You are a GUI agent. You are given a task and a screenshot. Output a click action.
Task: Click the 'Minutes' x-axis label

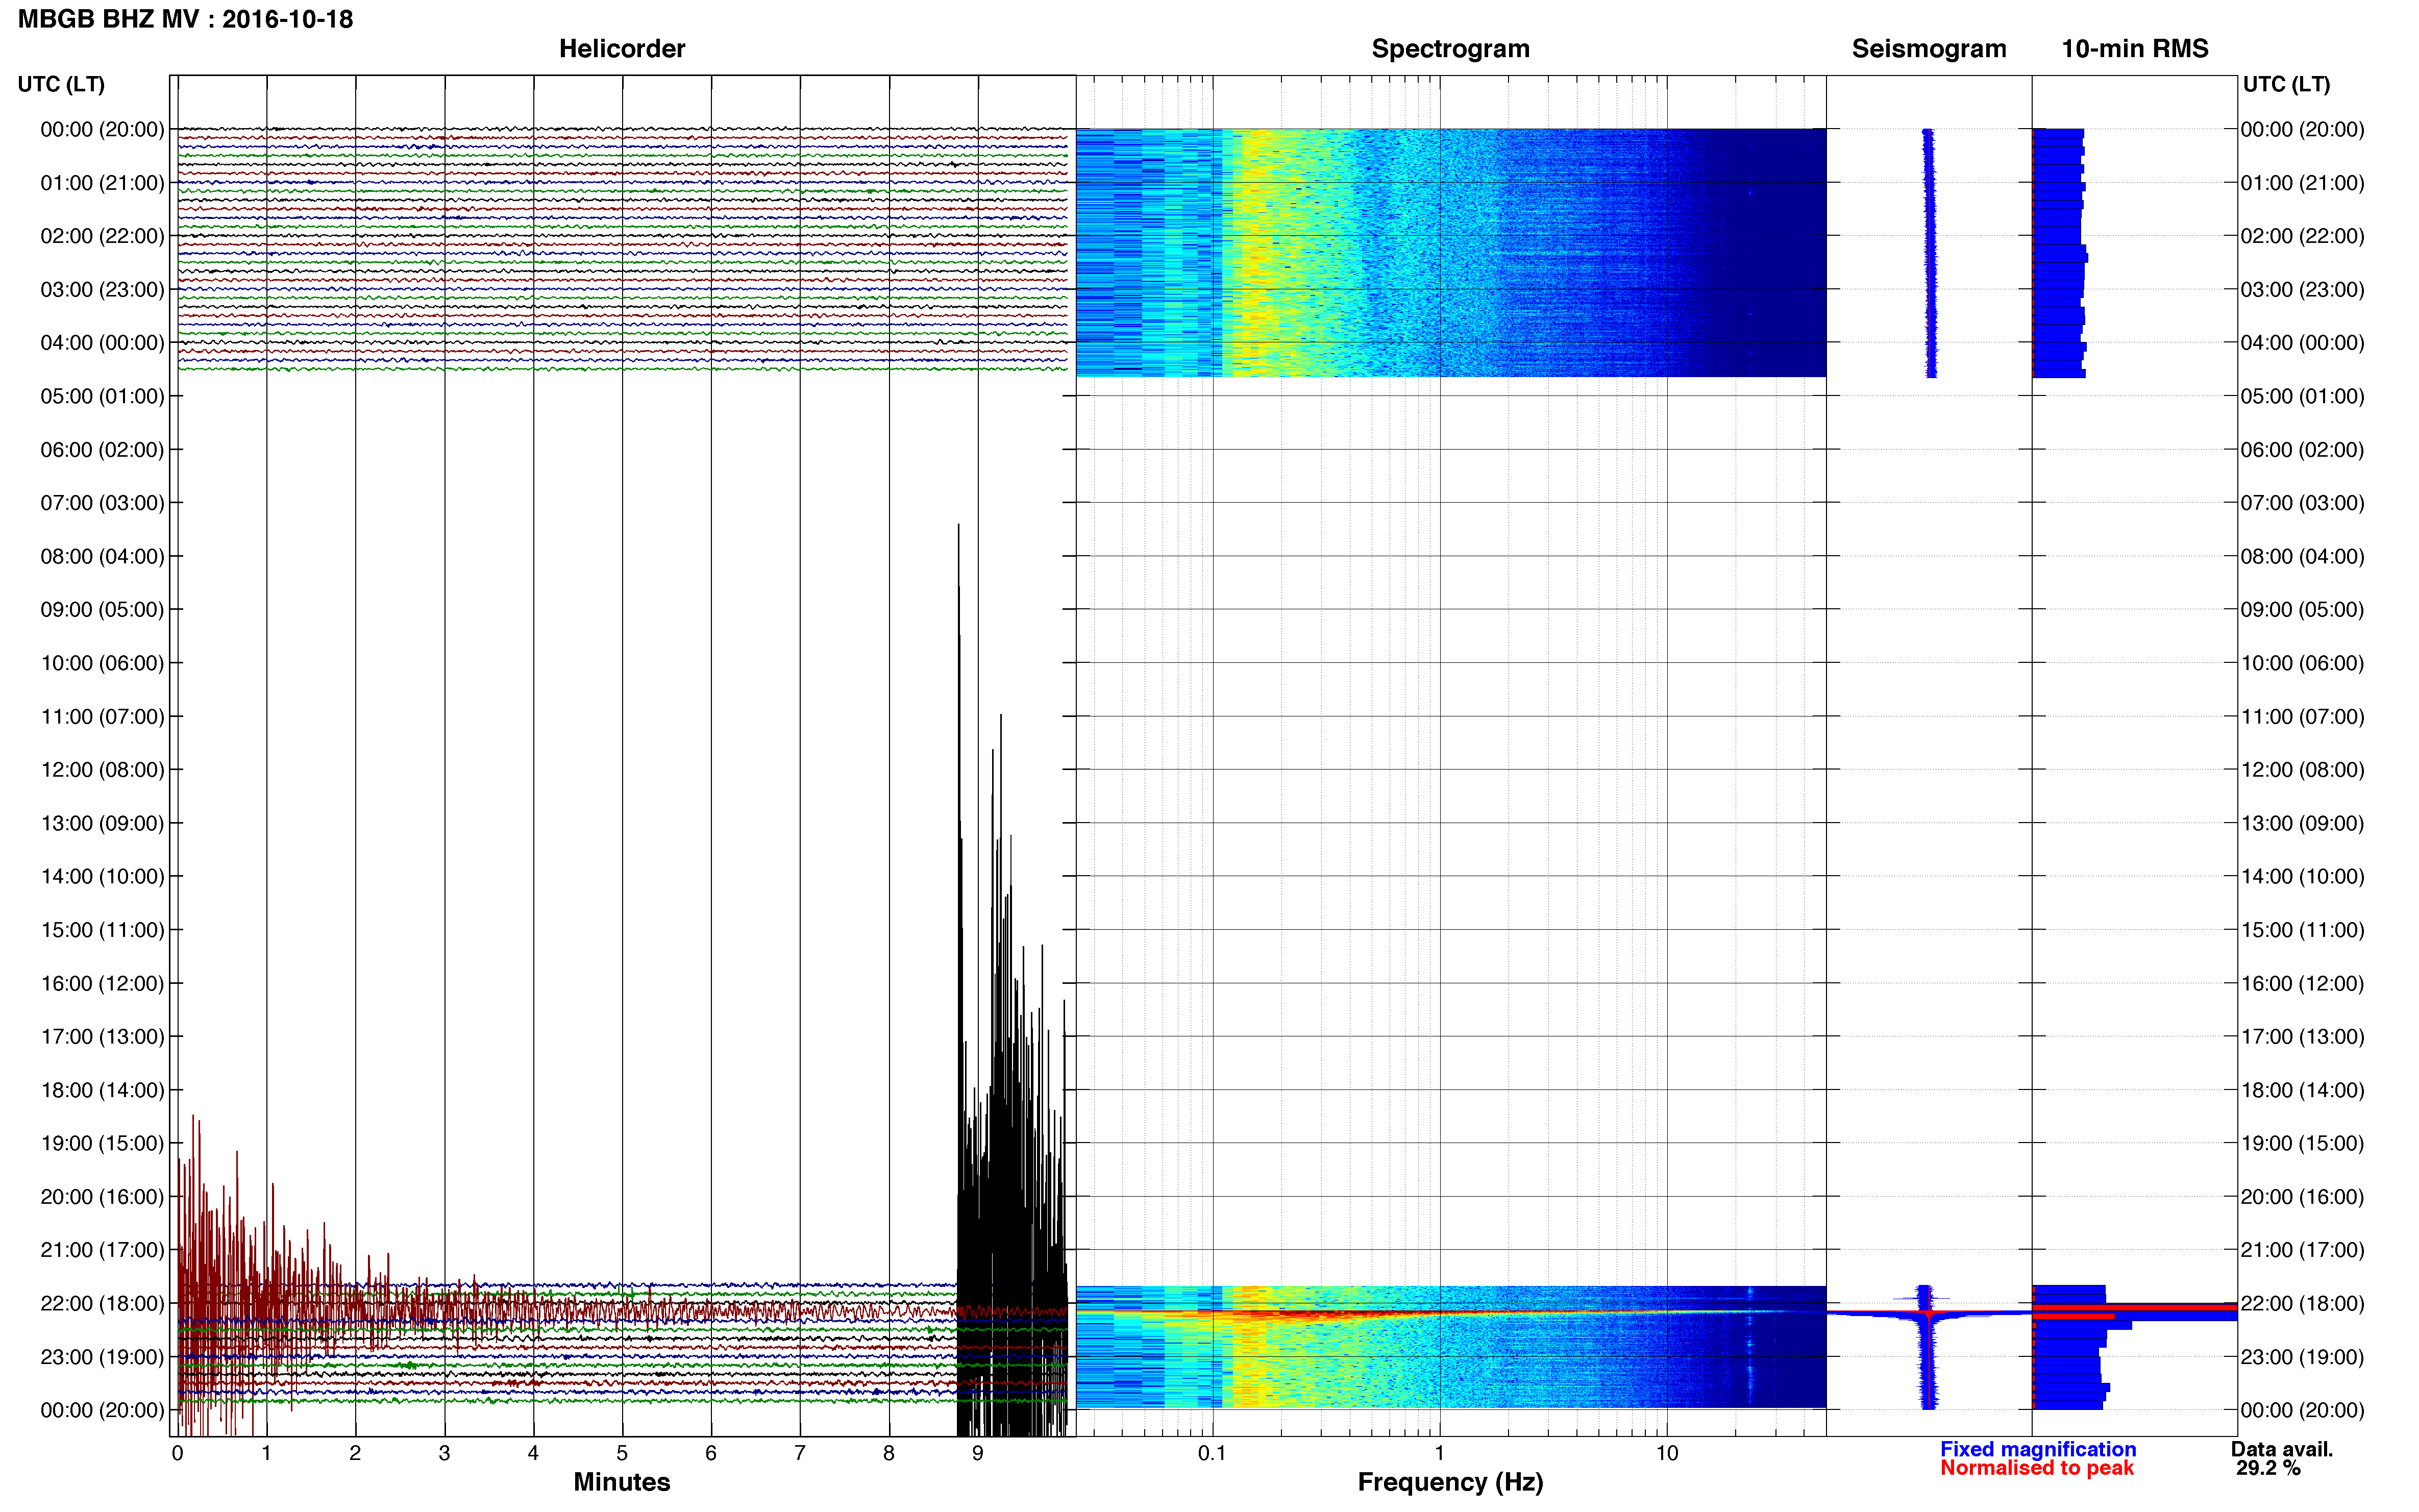tap(621, 1482)
